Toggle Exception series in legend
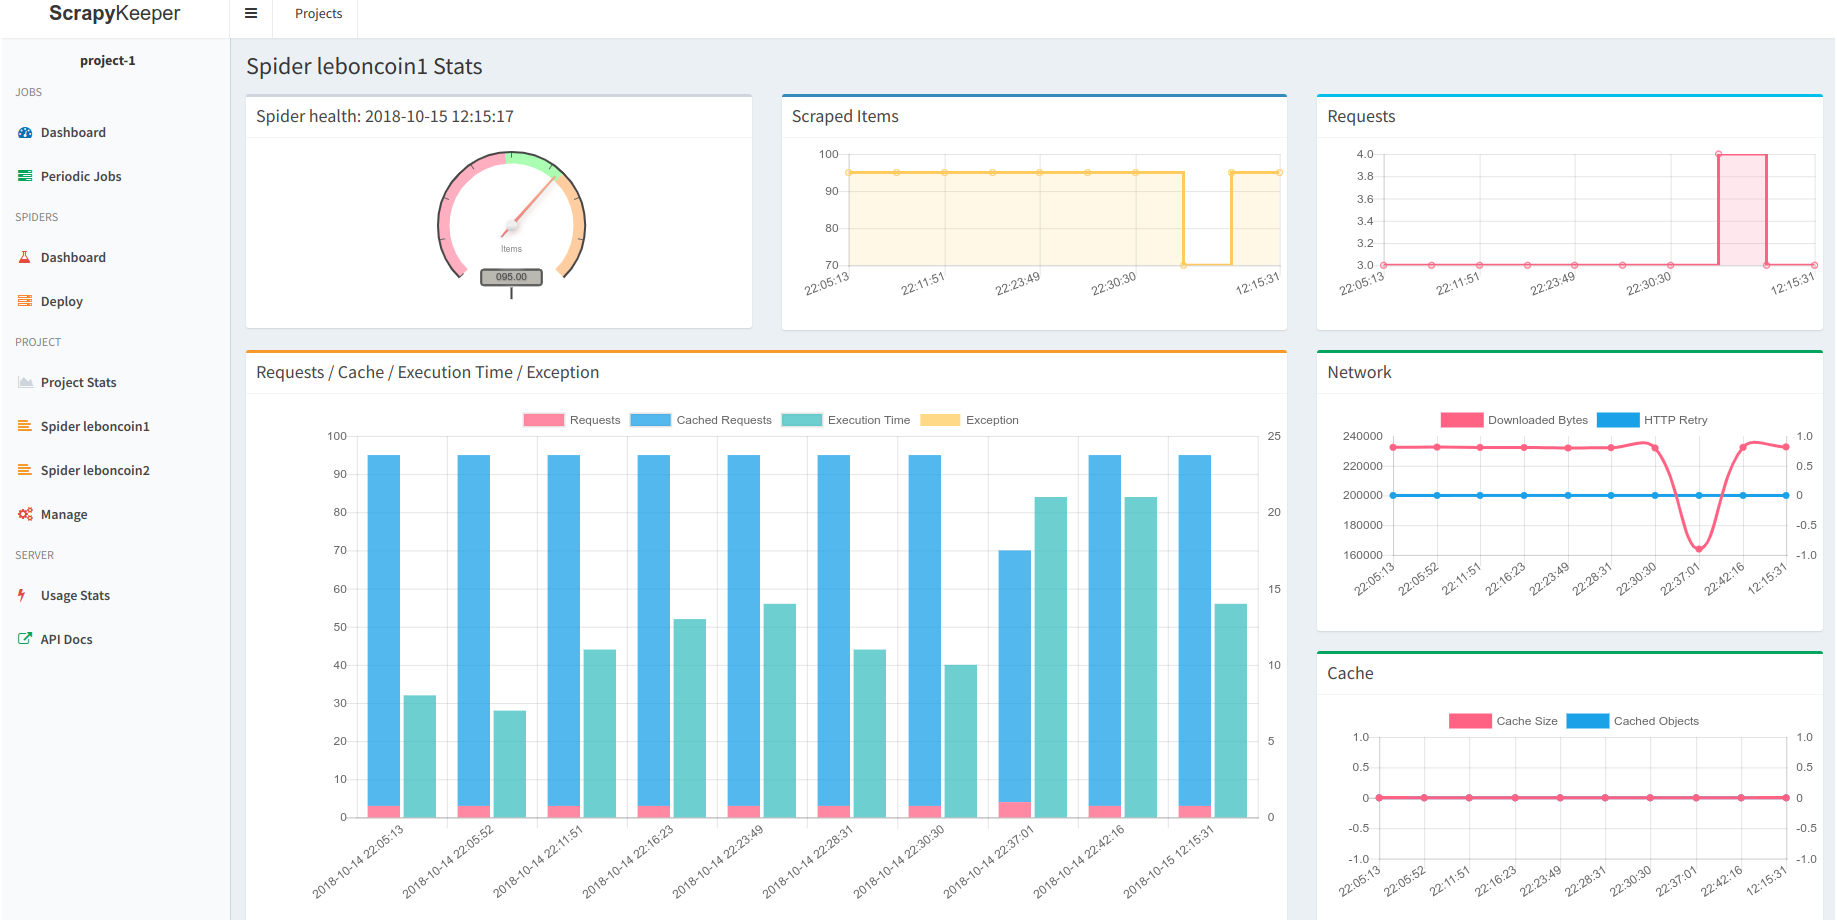Viewport: 1837px width, 920px height. (969, 420)
